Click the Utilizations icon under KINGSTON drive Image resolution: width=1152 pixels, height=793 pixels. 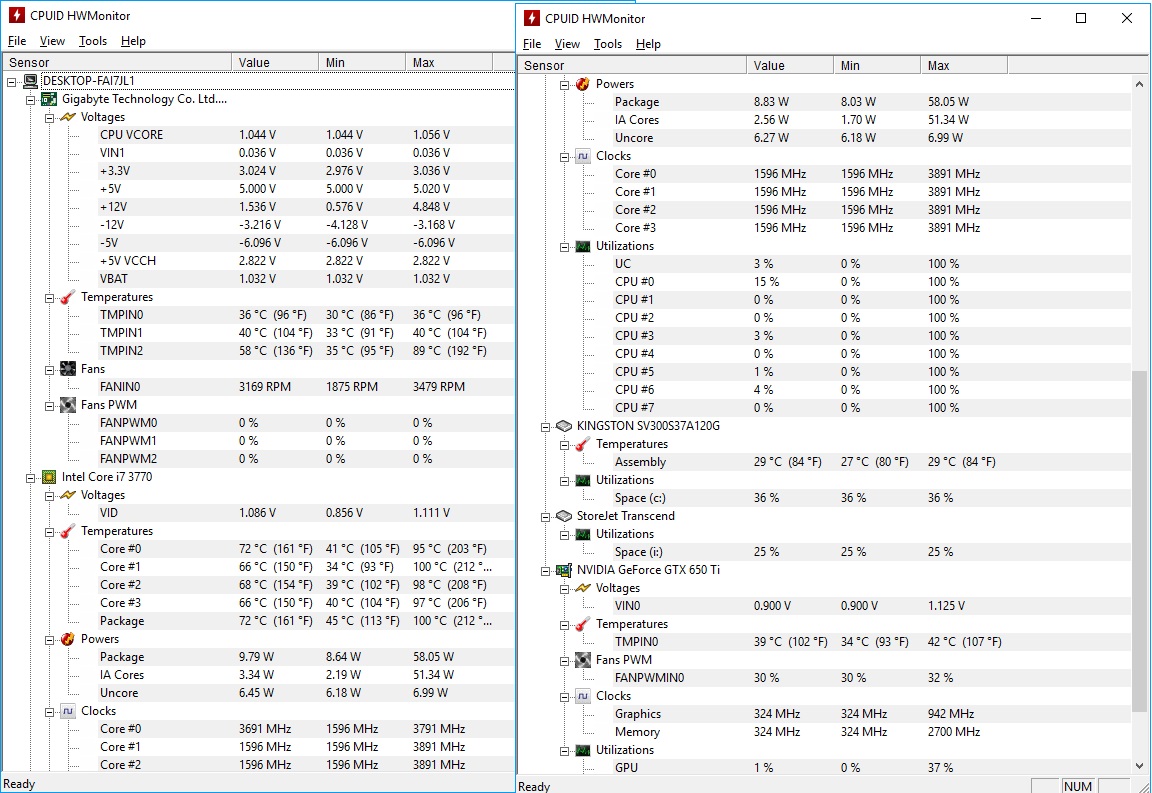point(583,480)
